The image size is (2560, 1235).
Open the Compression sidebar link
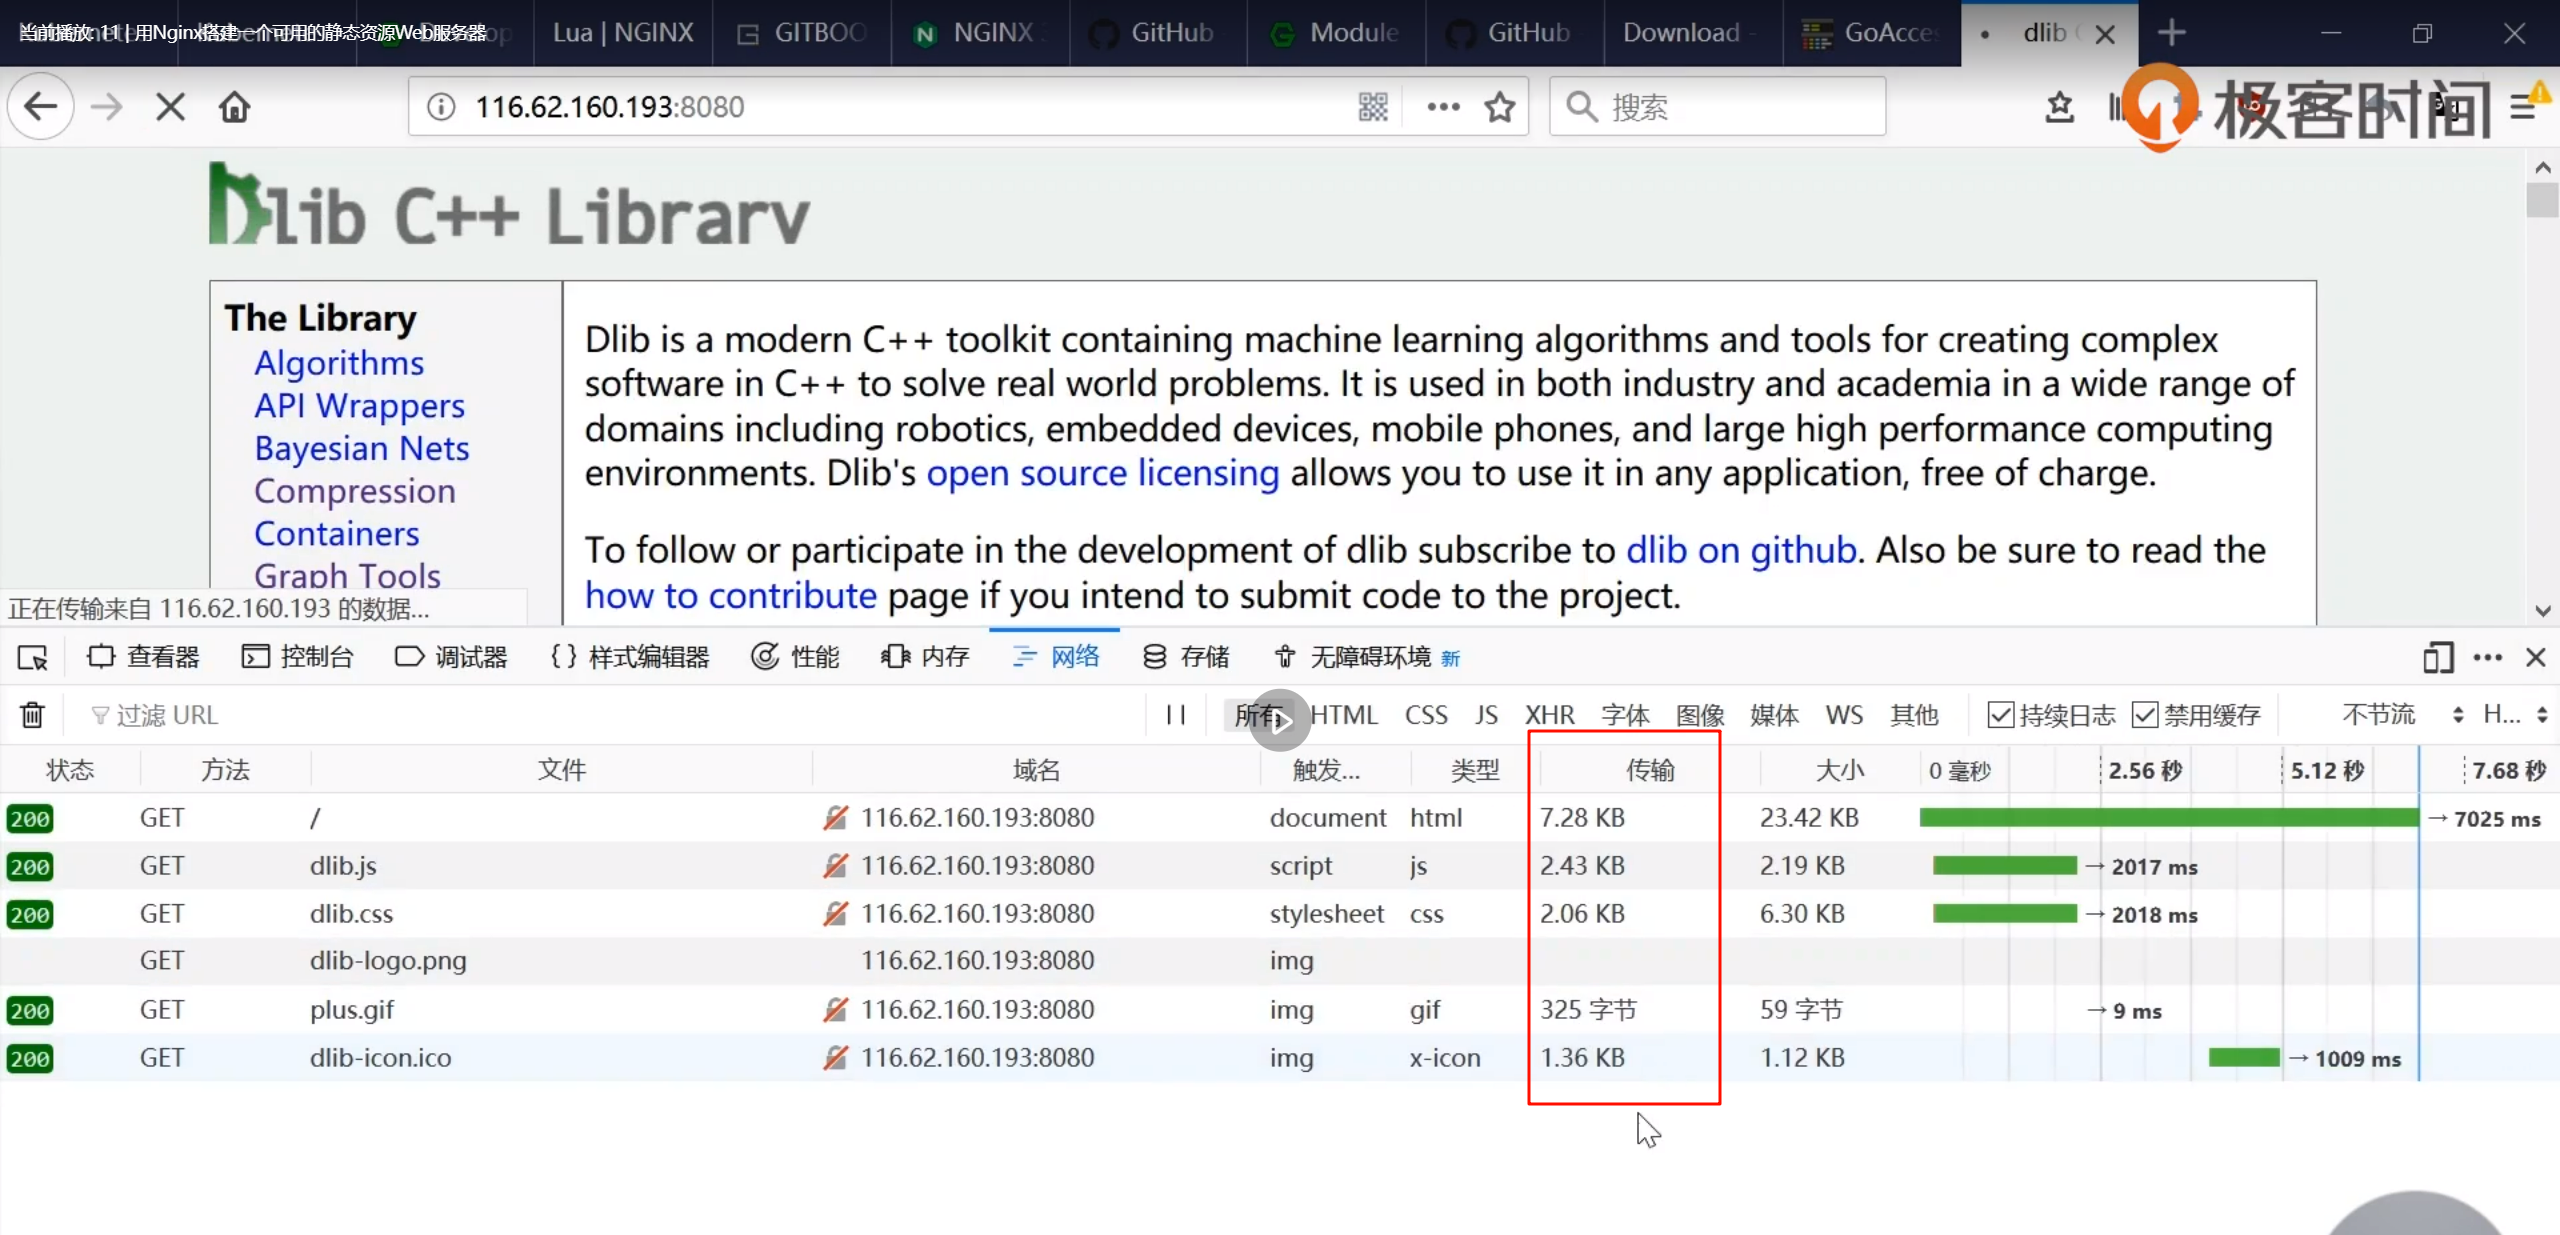[x=355, y=491]
